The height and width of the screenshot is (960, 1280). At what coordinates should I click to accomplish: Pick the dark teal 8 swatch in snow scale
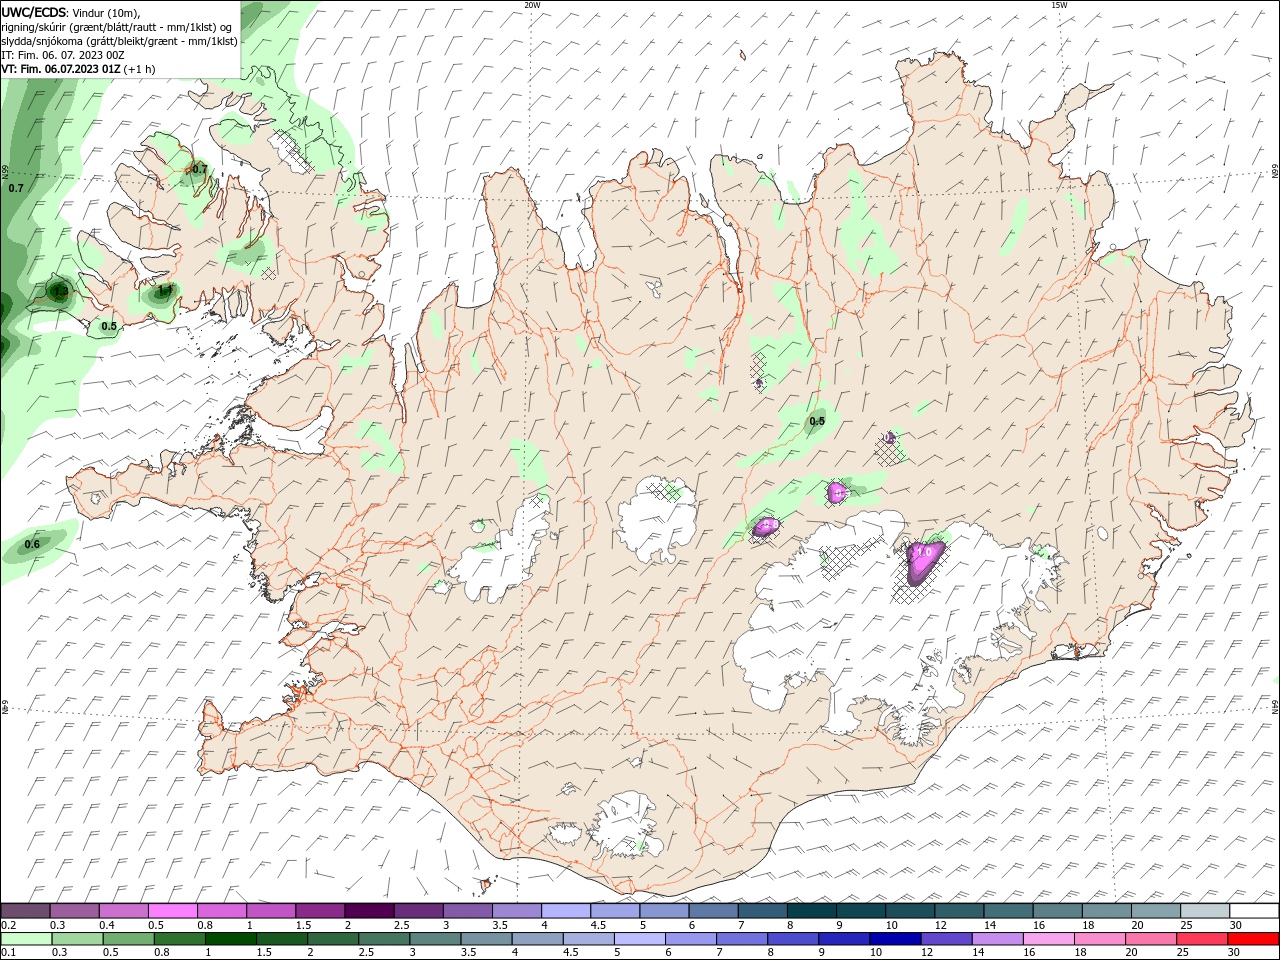pos(810,911)
